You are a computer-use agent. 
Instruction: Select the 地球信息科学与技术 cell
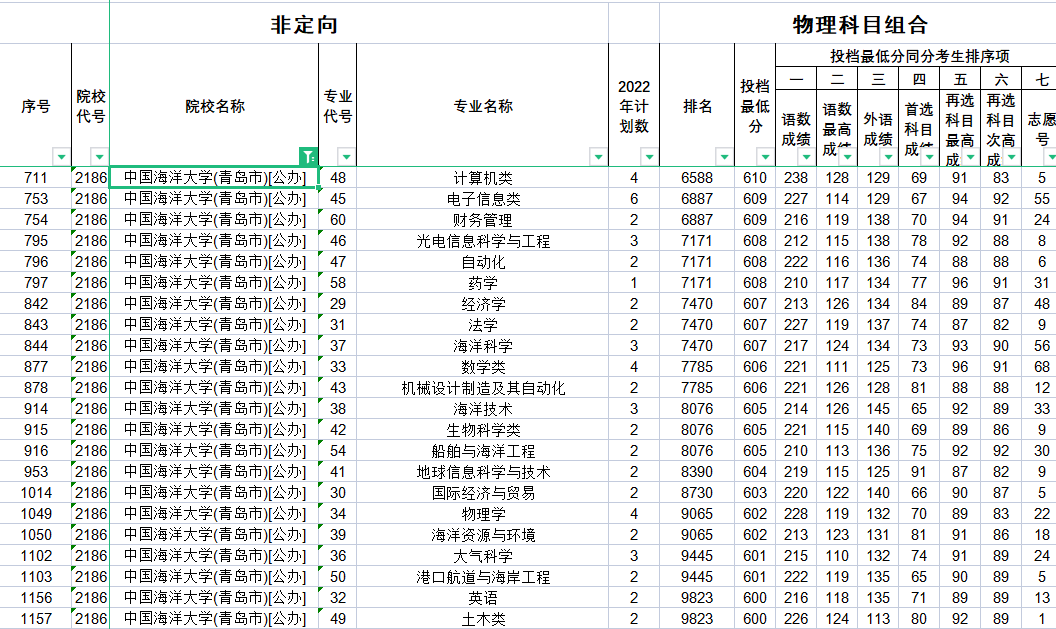tap(482, 471)
